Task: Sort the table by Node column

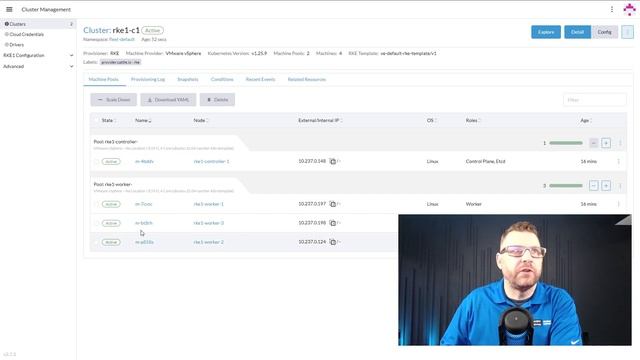Action: coord(200,120)
